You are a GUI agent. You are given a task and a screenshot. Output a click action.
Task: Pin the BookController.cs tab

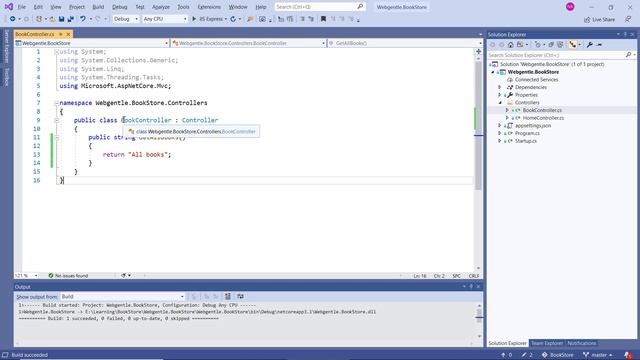pos(61,34)
